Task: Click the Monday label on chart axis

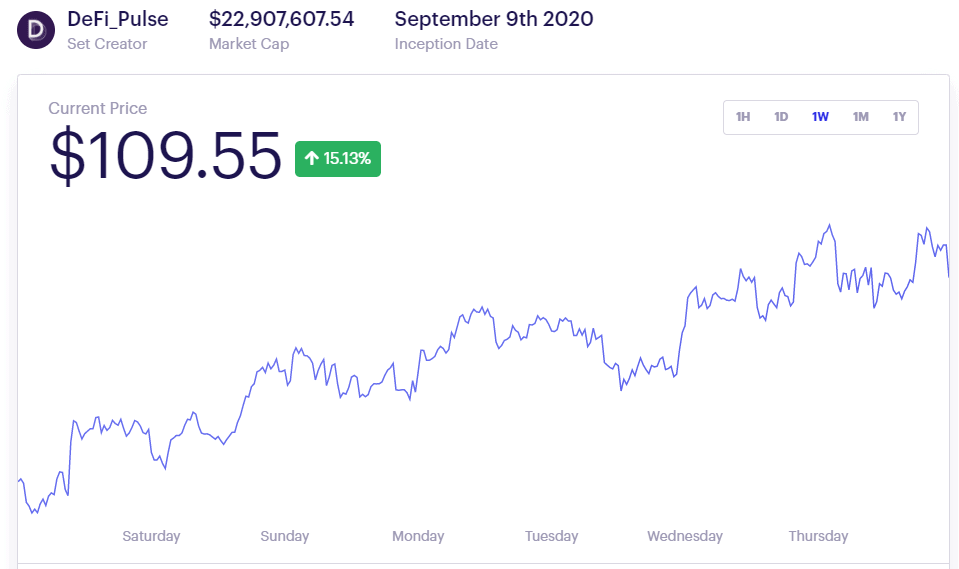Action: tap(418, 536)
